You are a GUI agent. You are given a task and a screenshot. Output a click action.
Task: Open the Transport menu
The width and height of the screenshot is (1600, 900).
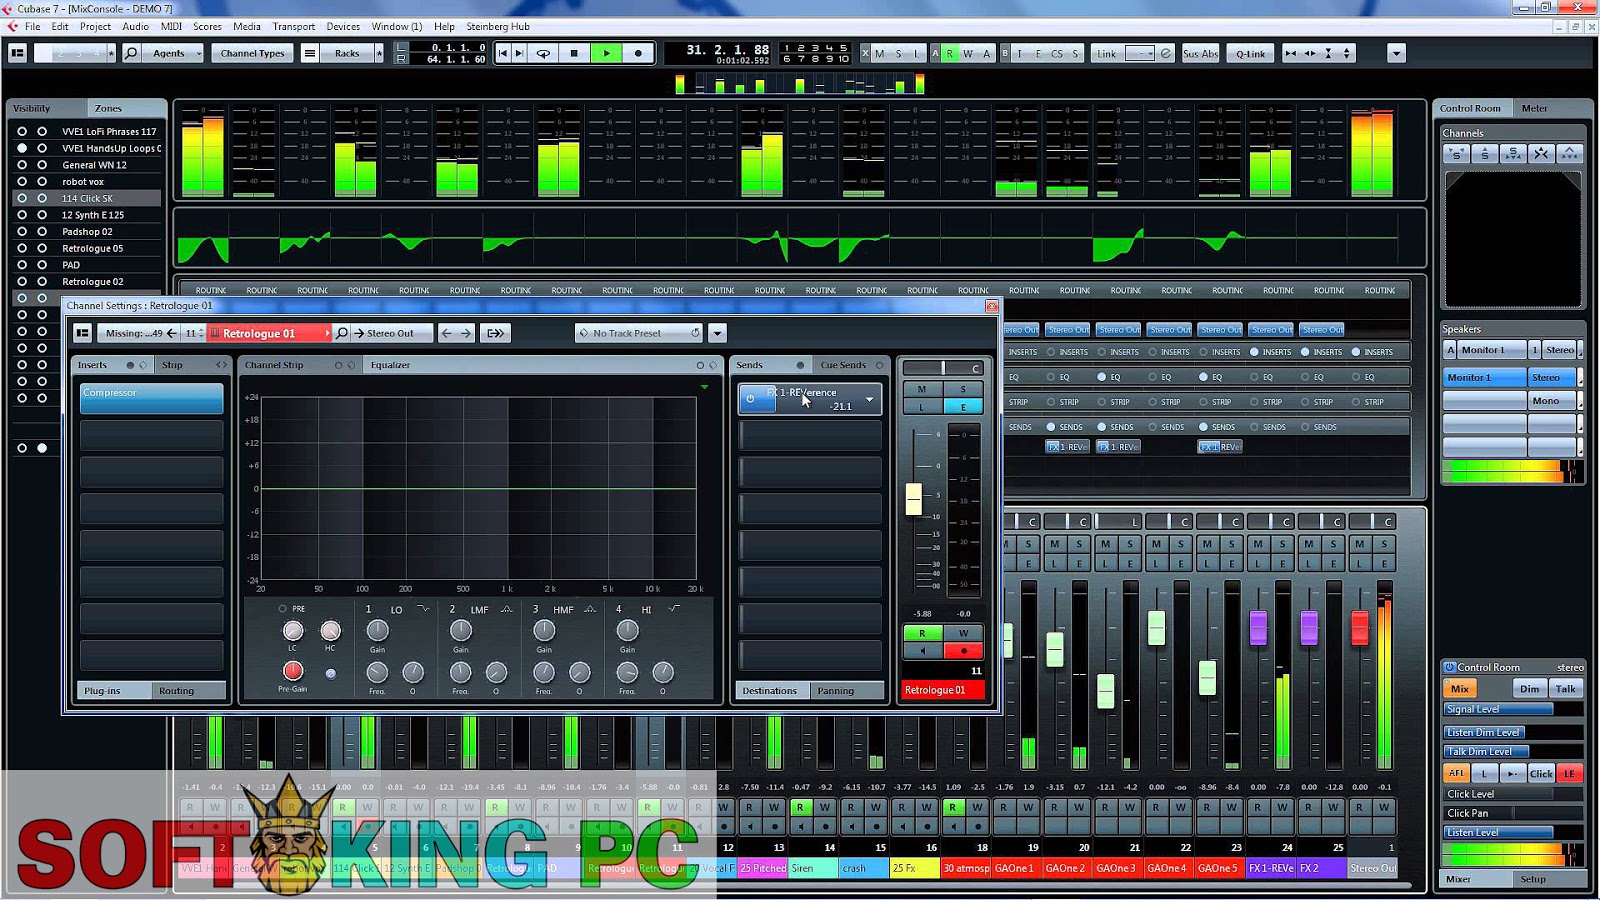(293, 26)
